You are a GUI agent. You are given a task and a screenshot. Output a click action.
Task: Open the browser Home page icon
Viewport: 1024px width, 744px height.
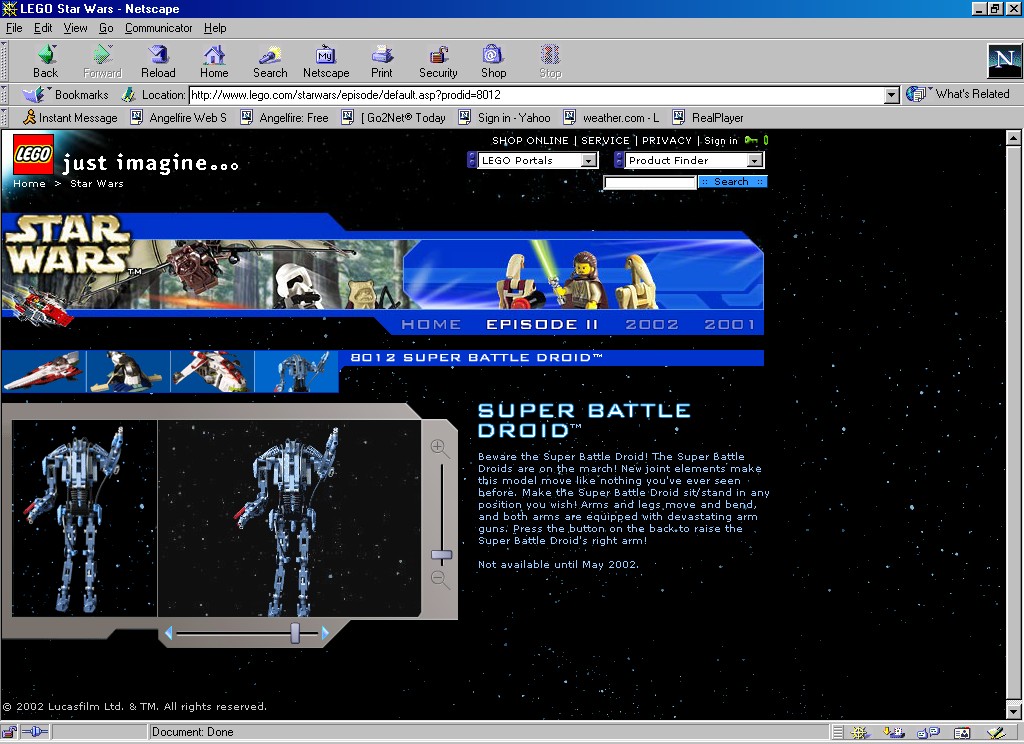(x=214, y=61)
